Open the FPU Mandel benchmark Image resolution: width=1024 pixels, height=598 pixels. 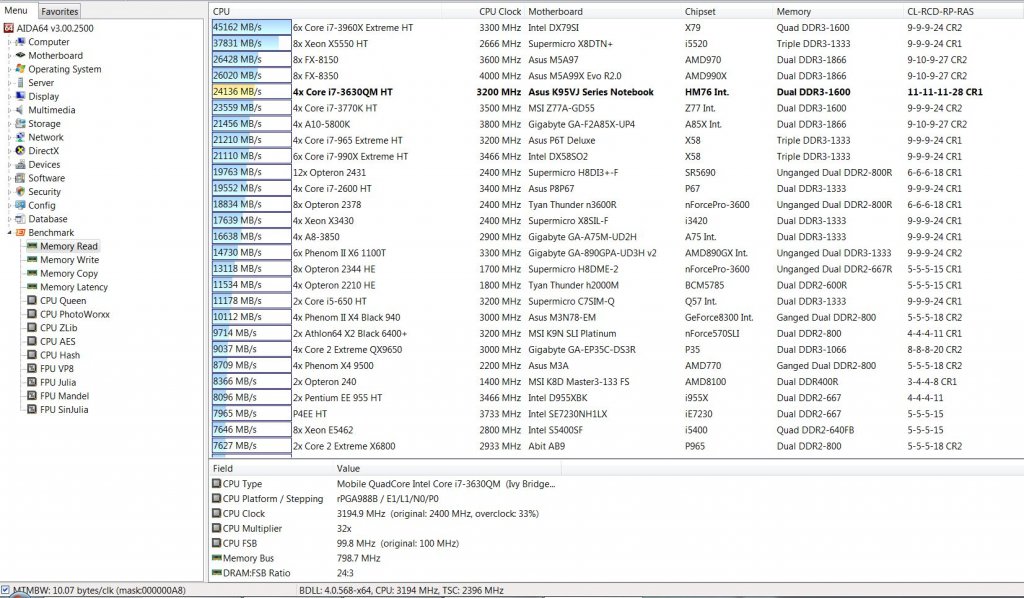(x=64, y=396)
